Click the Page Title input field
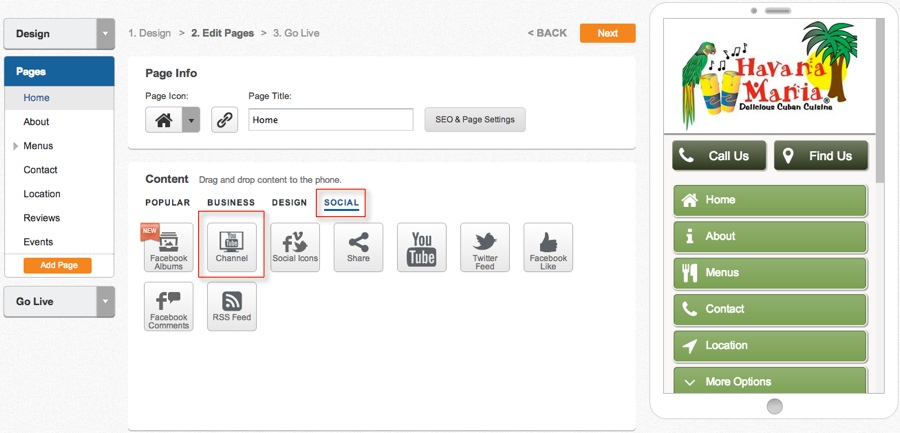The height and width of the screenshot is (433, 900). pyautogui.click(x=331, y=119)
